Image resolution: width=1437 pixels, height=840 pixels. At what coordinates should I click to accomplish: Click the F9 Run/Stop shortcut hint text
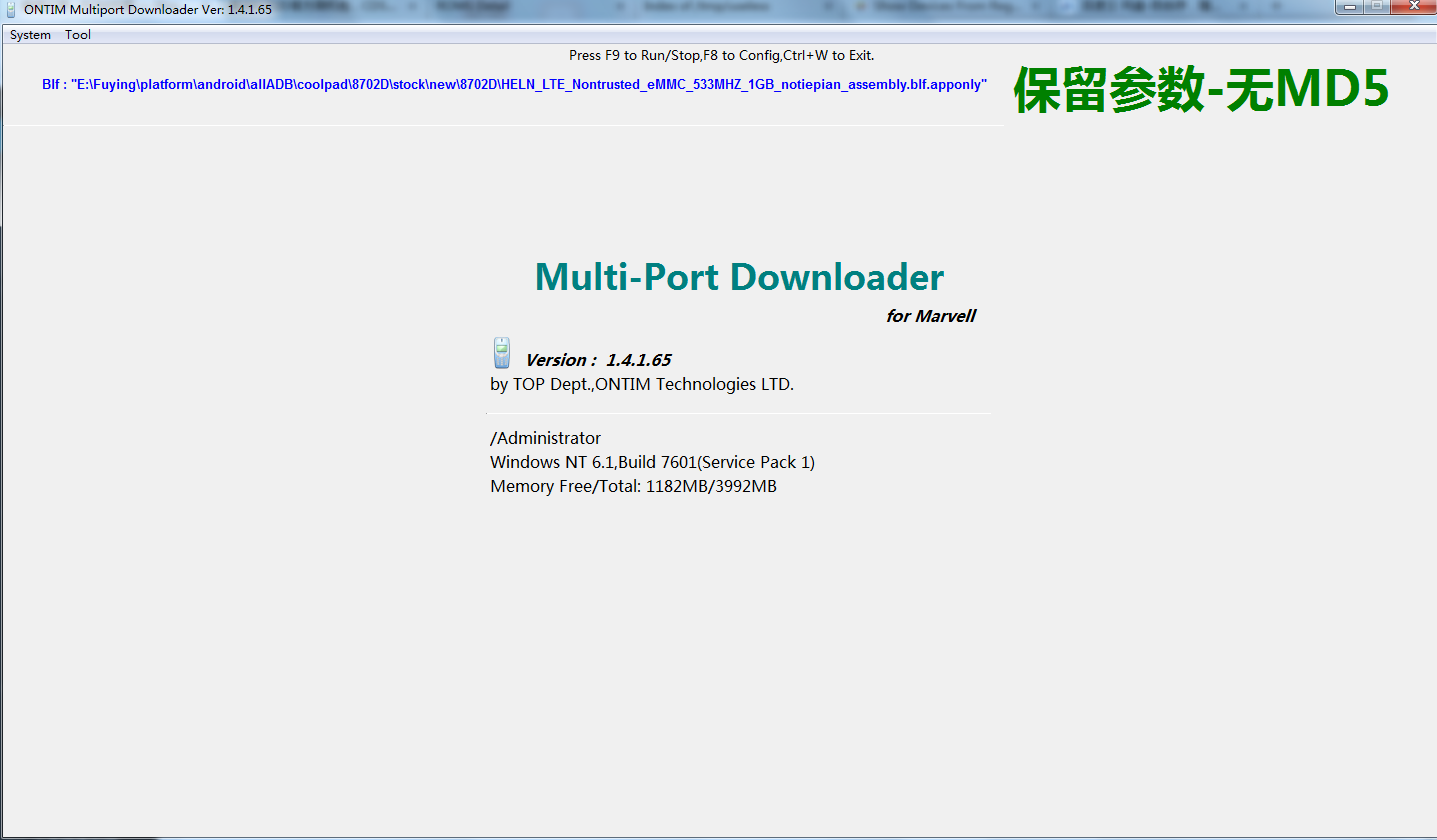tap(721, 55)
